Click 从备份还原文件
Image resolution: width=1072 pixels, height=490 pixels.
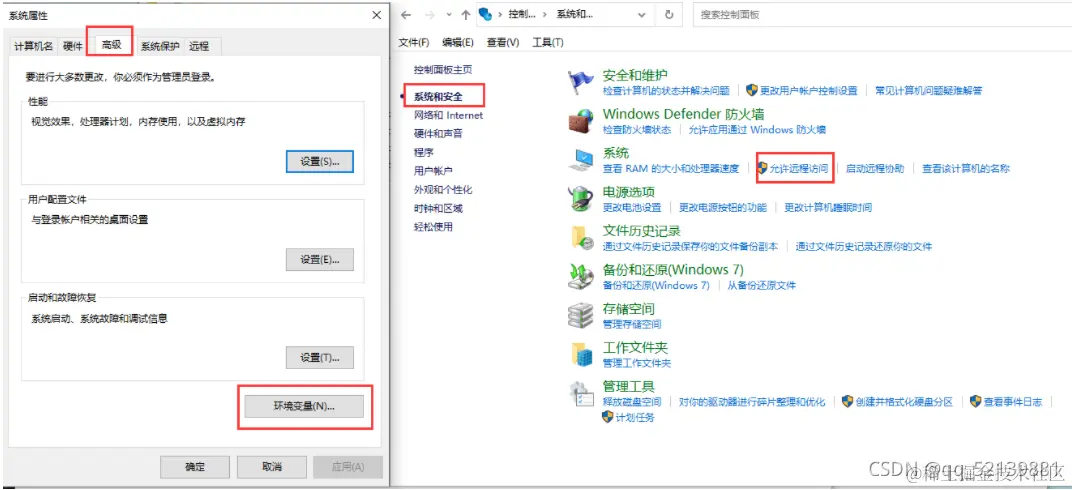click(x=761, y=286)
